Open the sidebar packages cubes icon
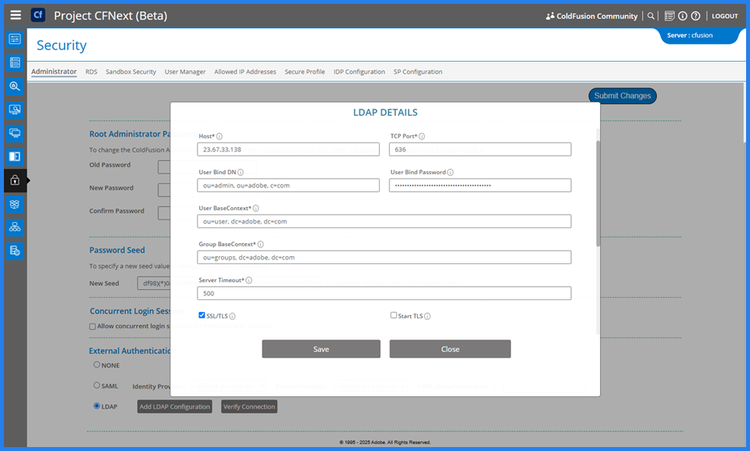750x451 pixels. [x=15, y=204]
